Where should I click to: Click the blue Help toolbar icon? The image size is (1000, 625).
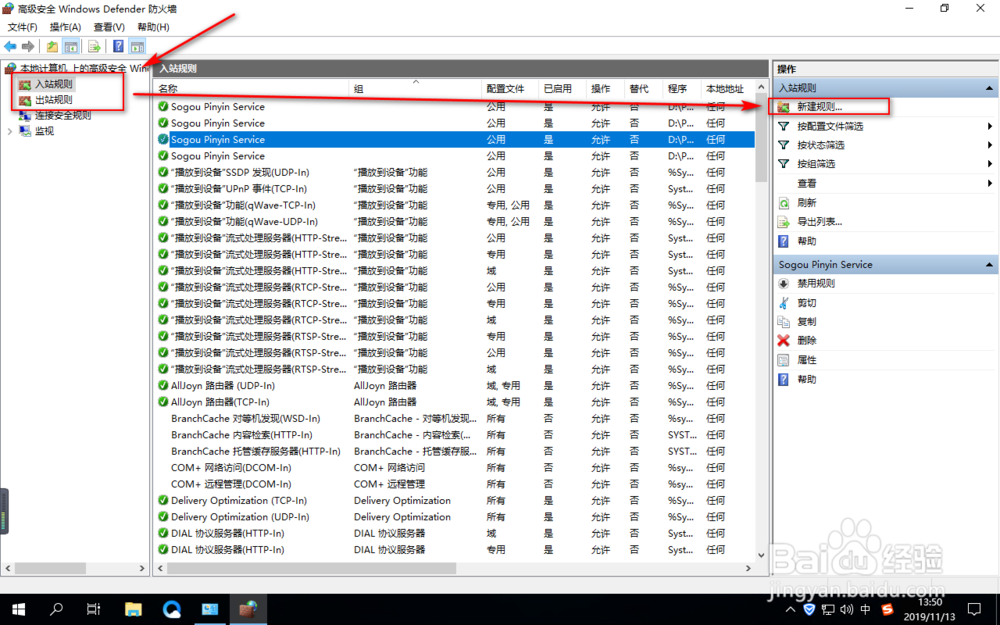pyautogui.click(x=118, y=46)
